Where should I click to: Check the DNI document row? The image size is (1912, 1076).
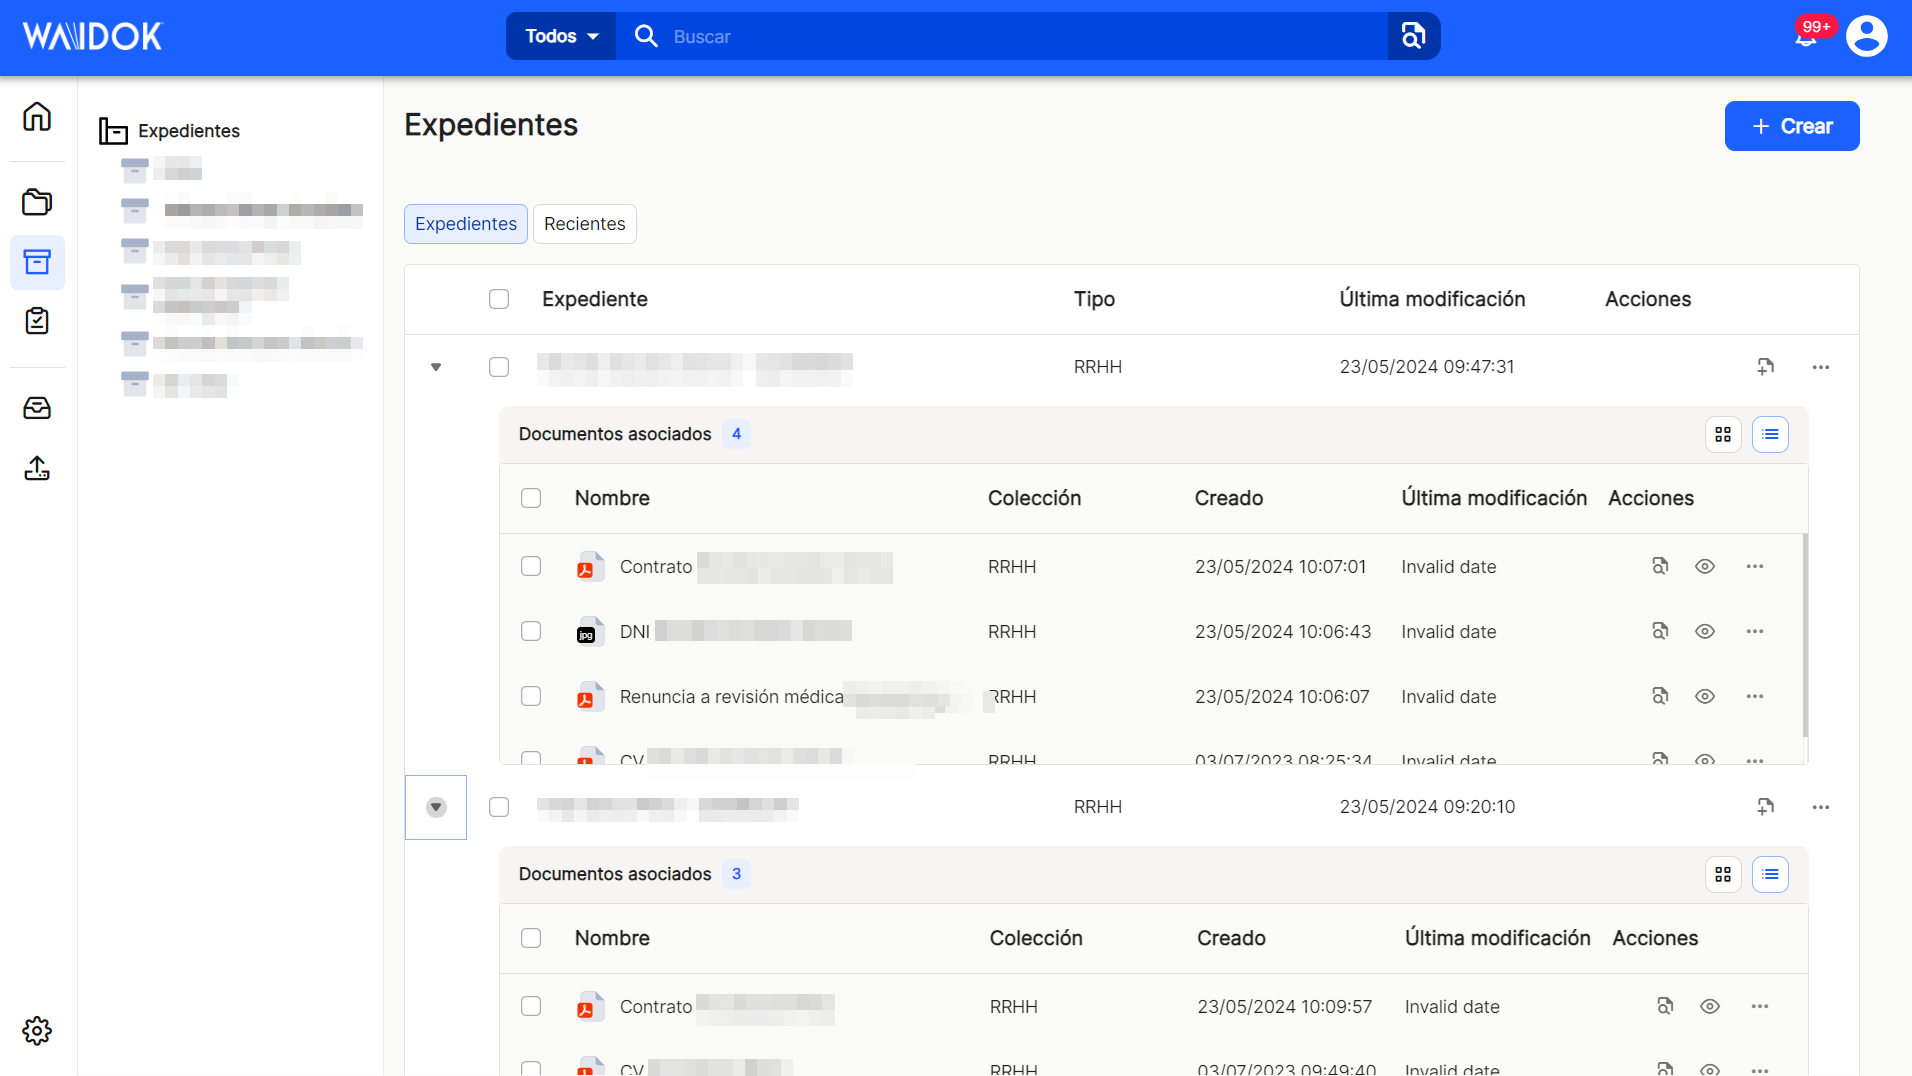[531, 631]
